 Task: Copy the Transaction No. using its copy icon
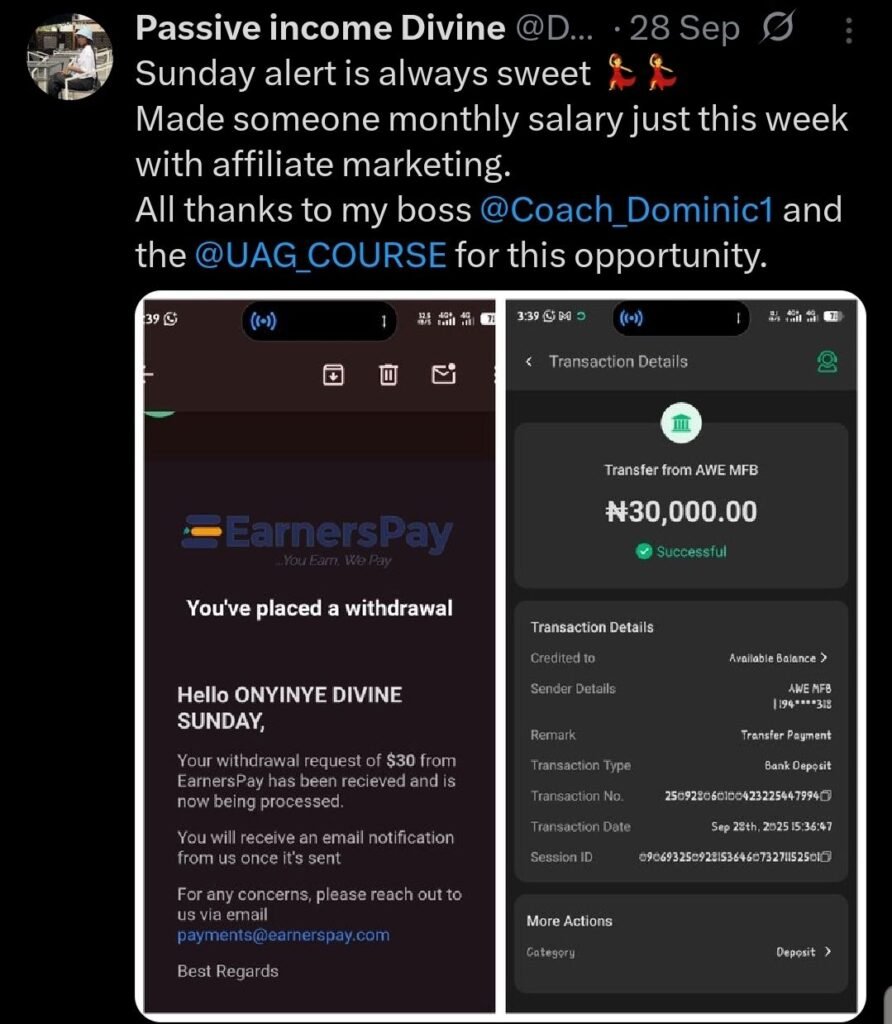pos(826,796)
